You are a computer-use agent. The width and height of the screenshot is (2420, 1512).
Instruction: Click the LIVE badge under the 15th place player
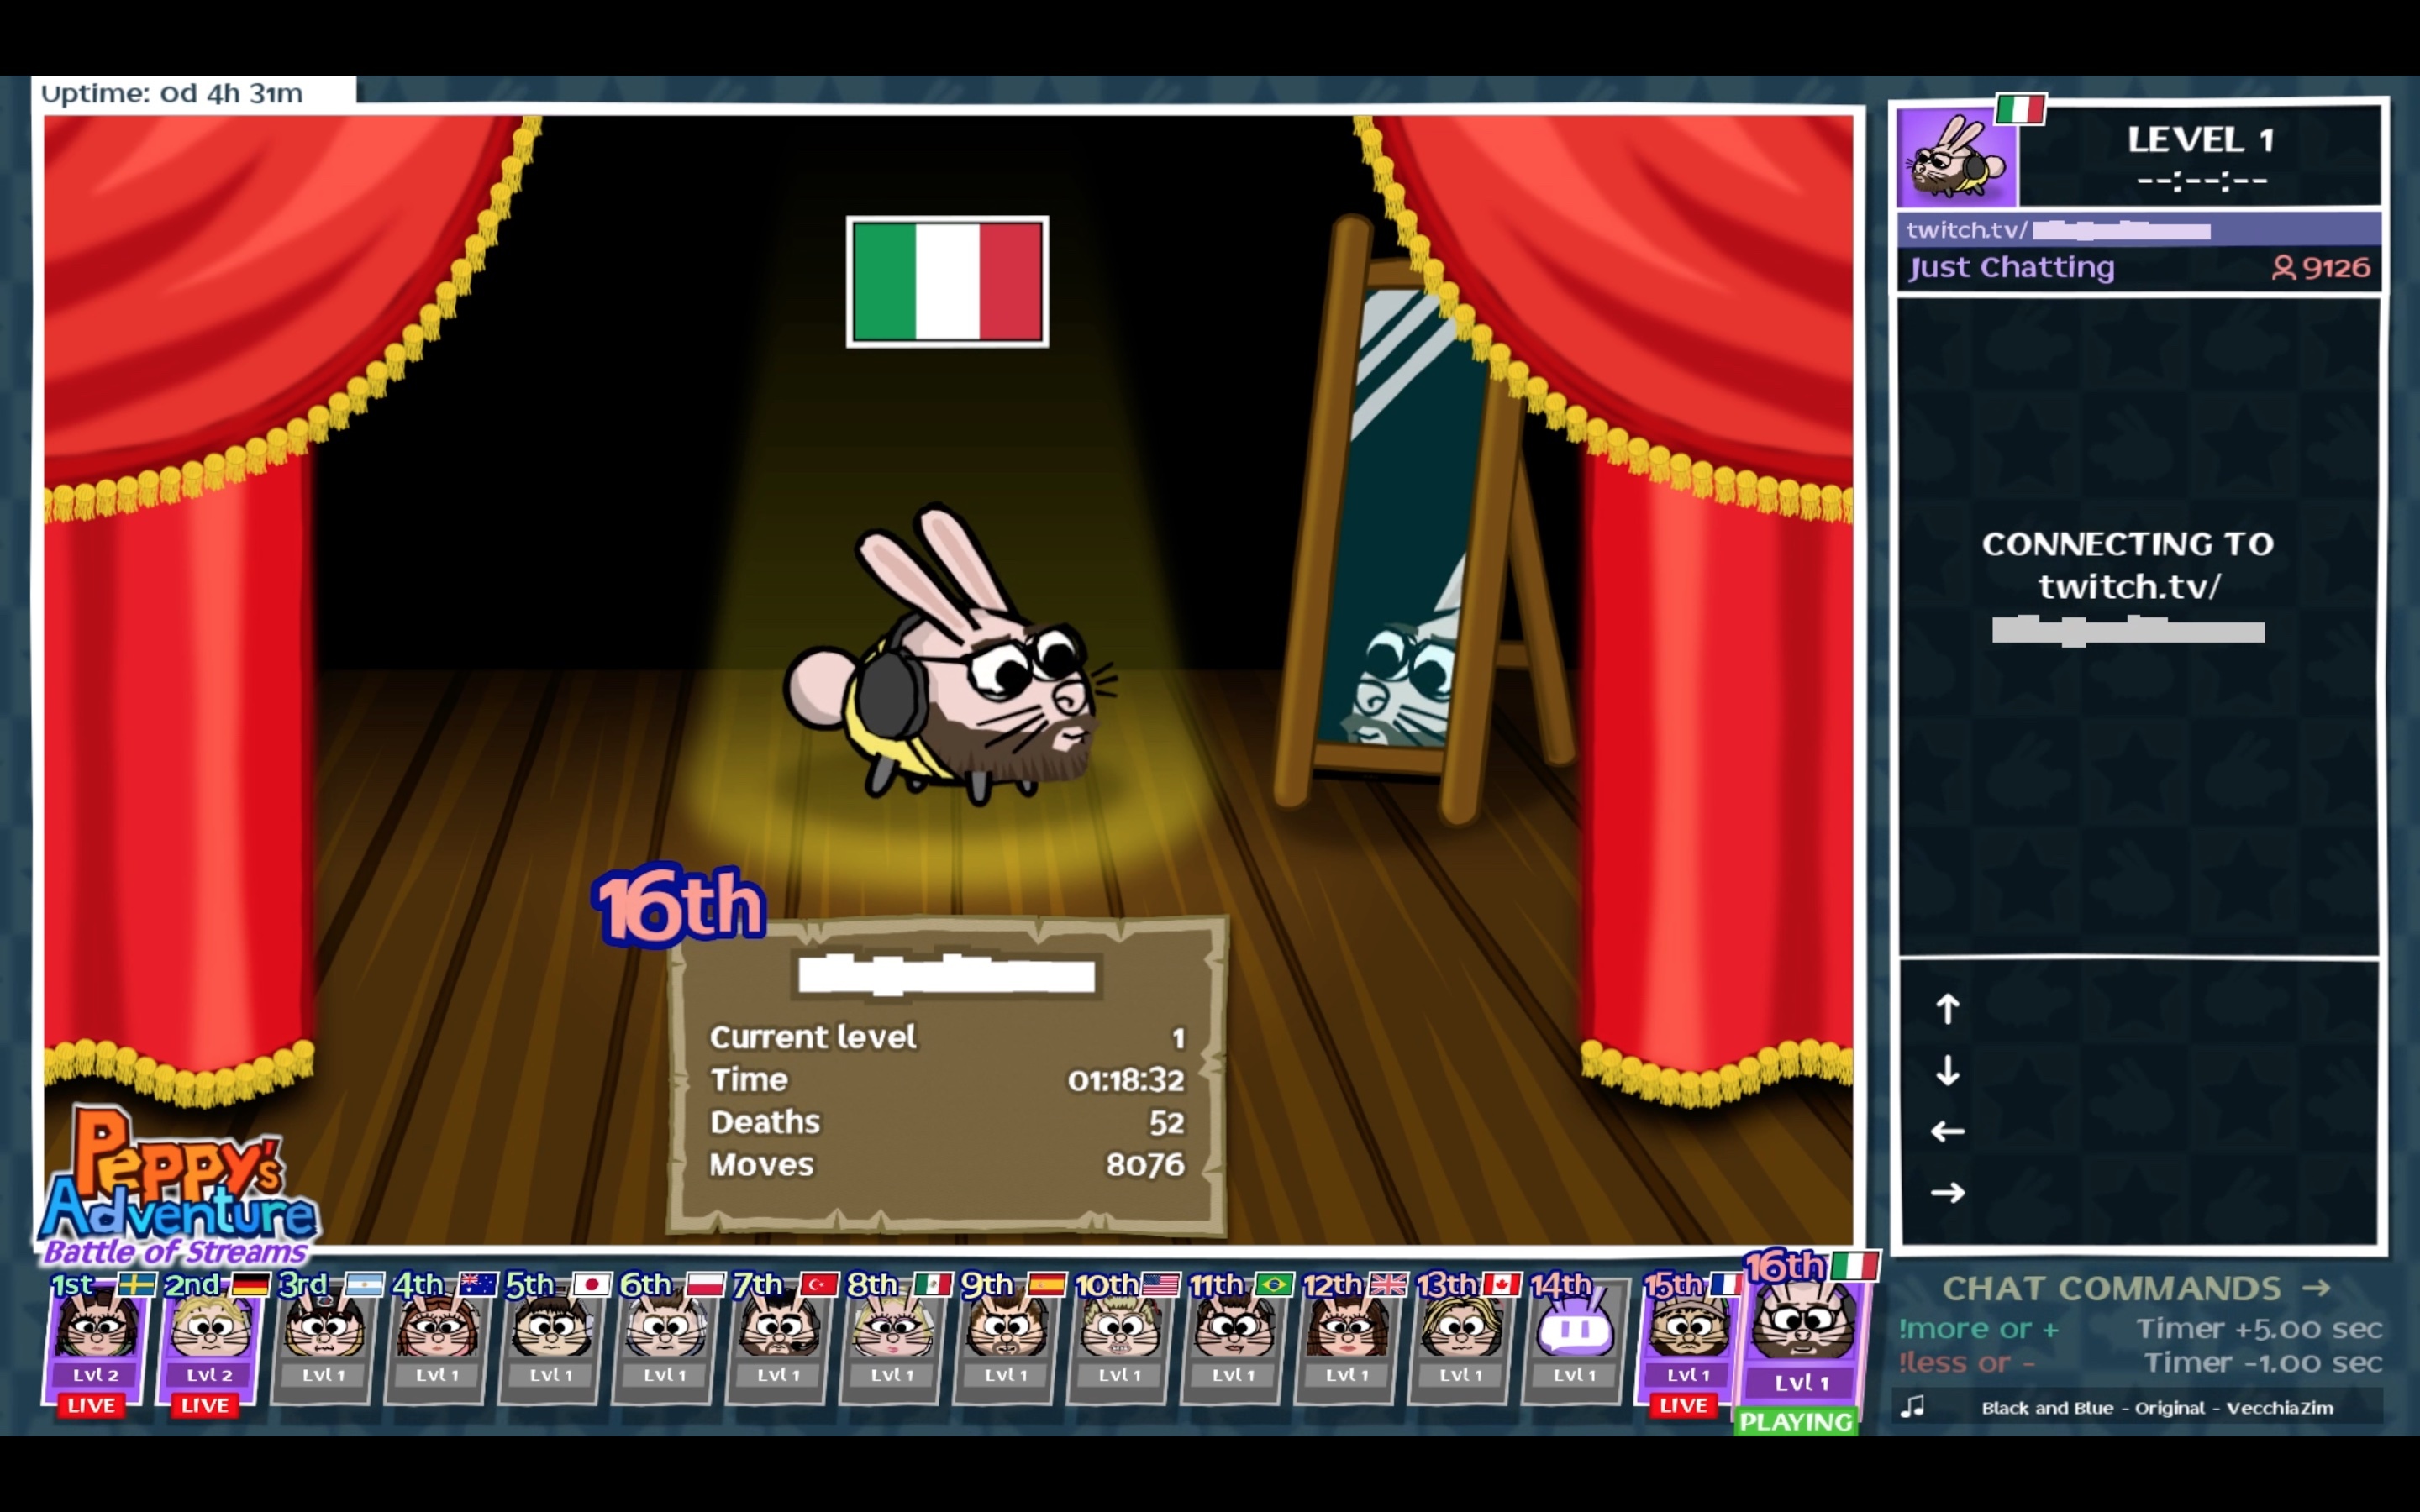tap(1684, 1405)
